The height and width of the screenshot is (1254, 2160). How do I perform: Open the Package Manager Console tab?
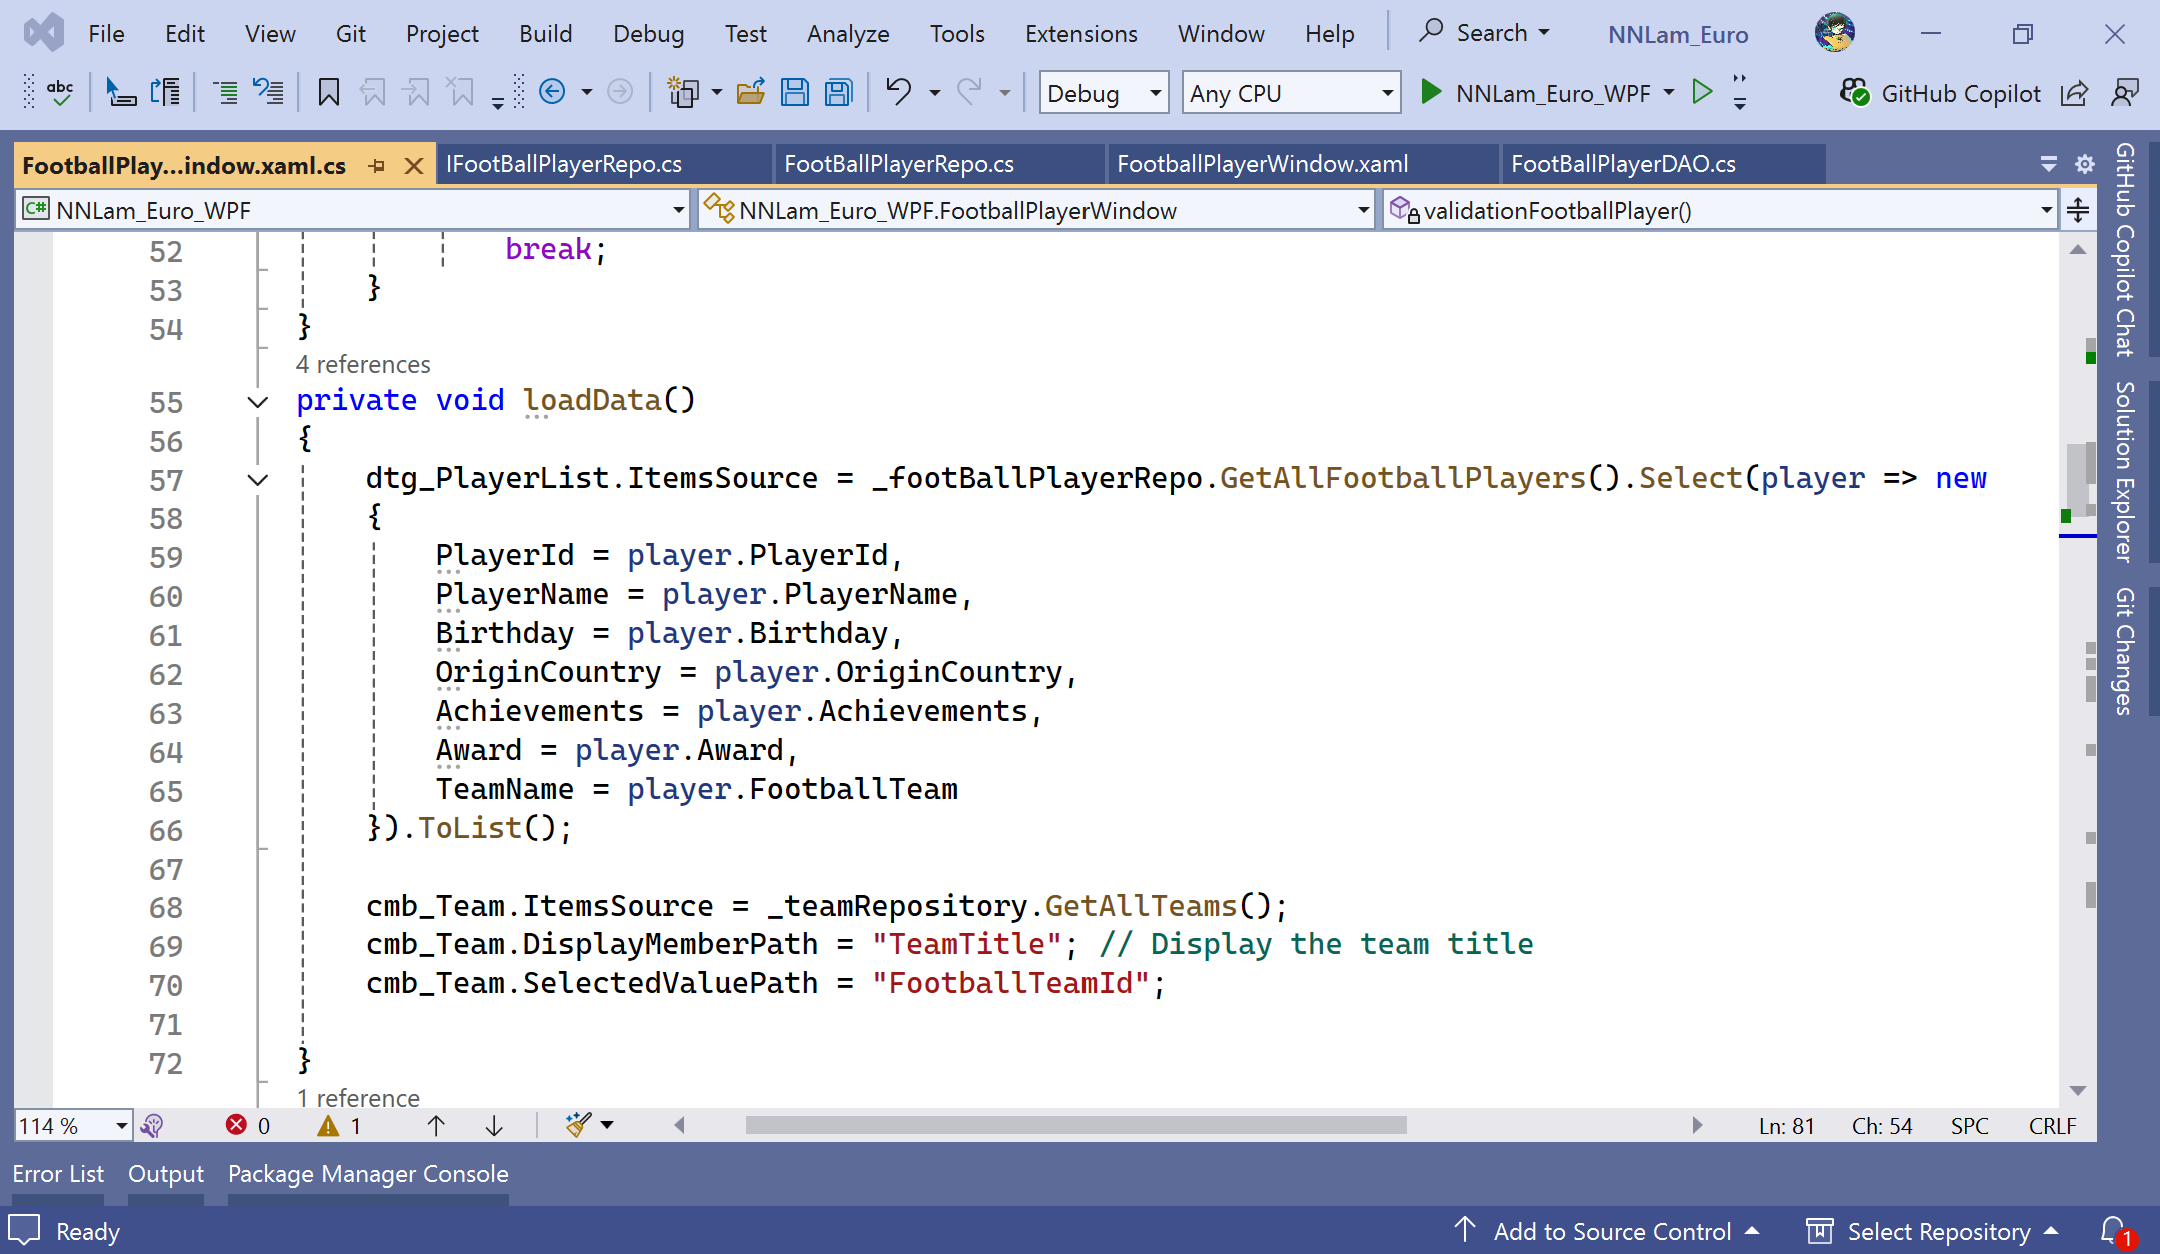368,1173
